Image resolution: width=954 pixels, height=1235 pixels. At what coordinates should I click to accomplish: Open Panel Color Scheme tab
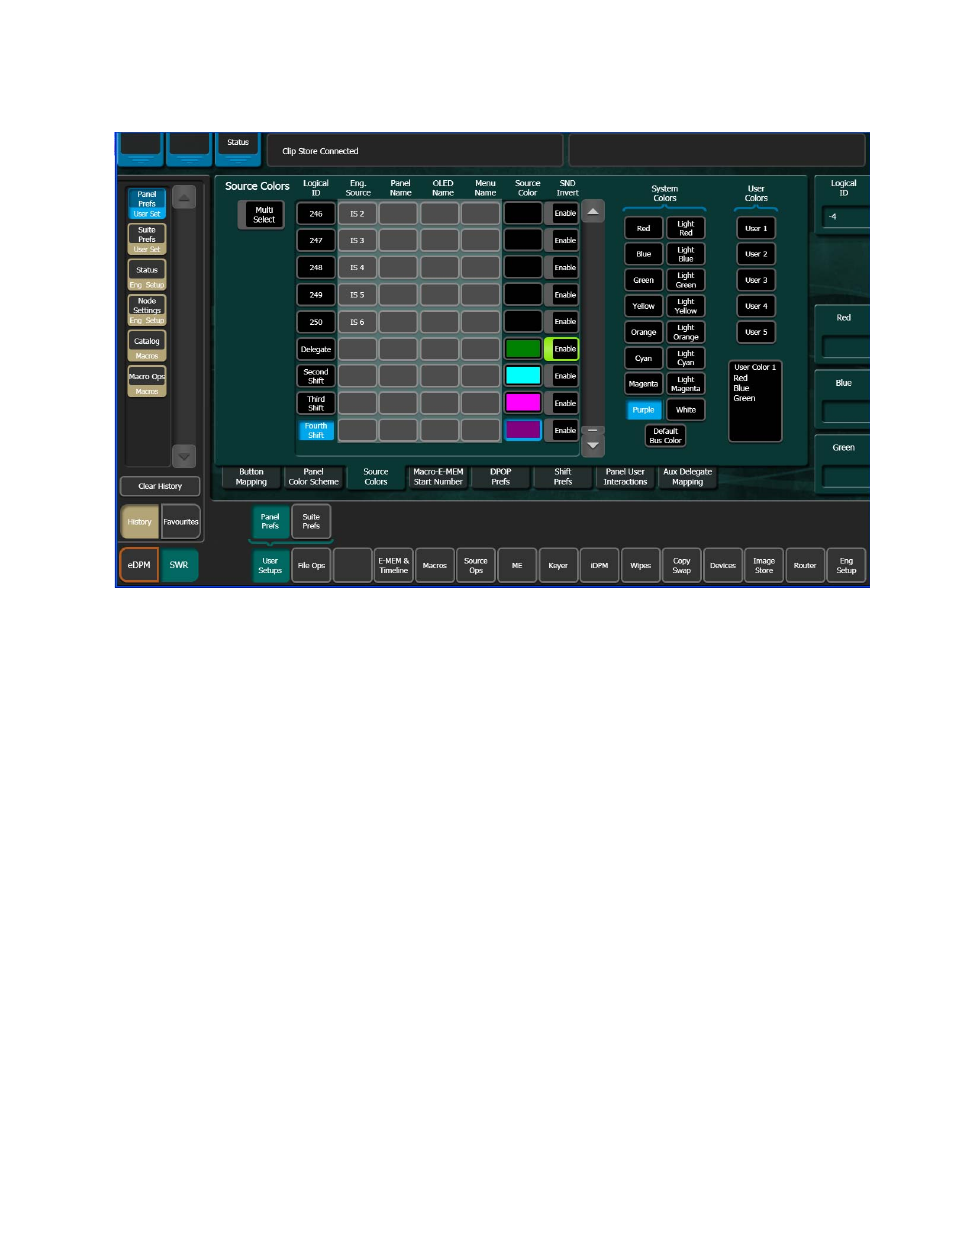point(313,477)
